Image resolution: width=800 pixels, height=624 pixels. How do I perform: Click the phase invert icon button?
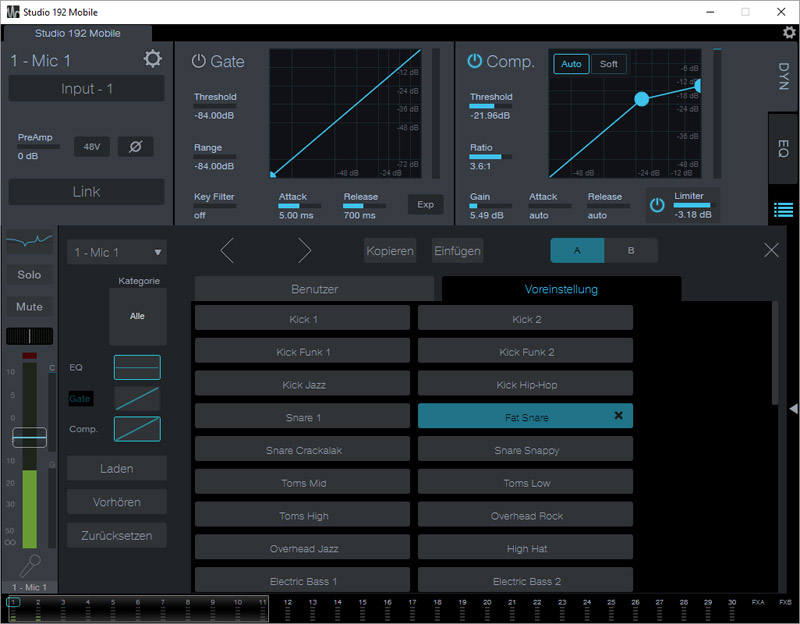[135, 147]
